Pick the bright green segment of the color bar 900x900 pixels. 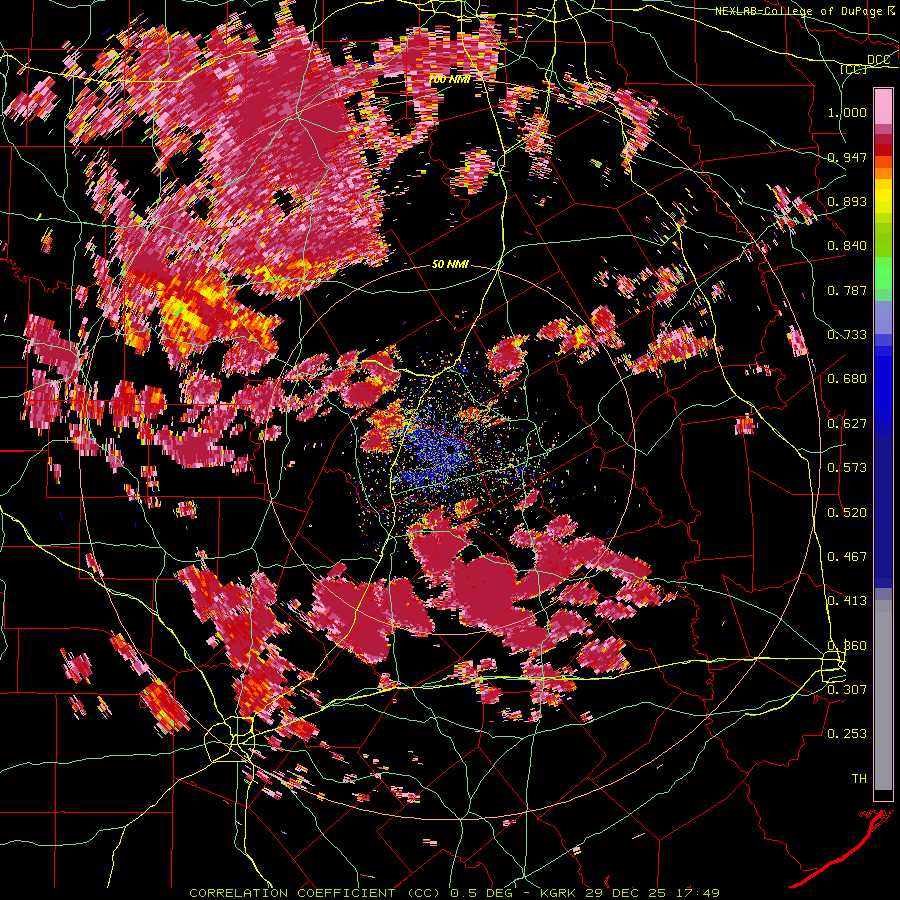click(x=883, y=272)
